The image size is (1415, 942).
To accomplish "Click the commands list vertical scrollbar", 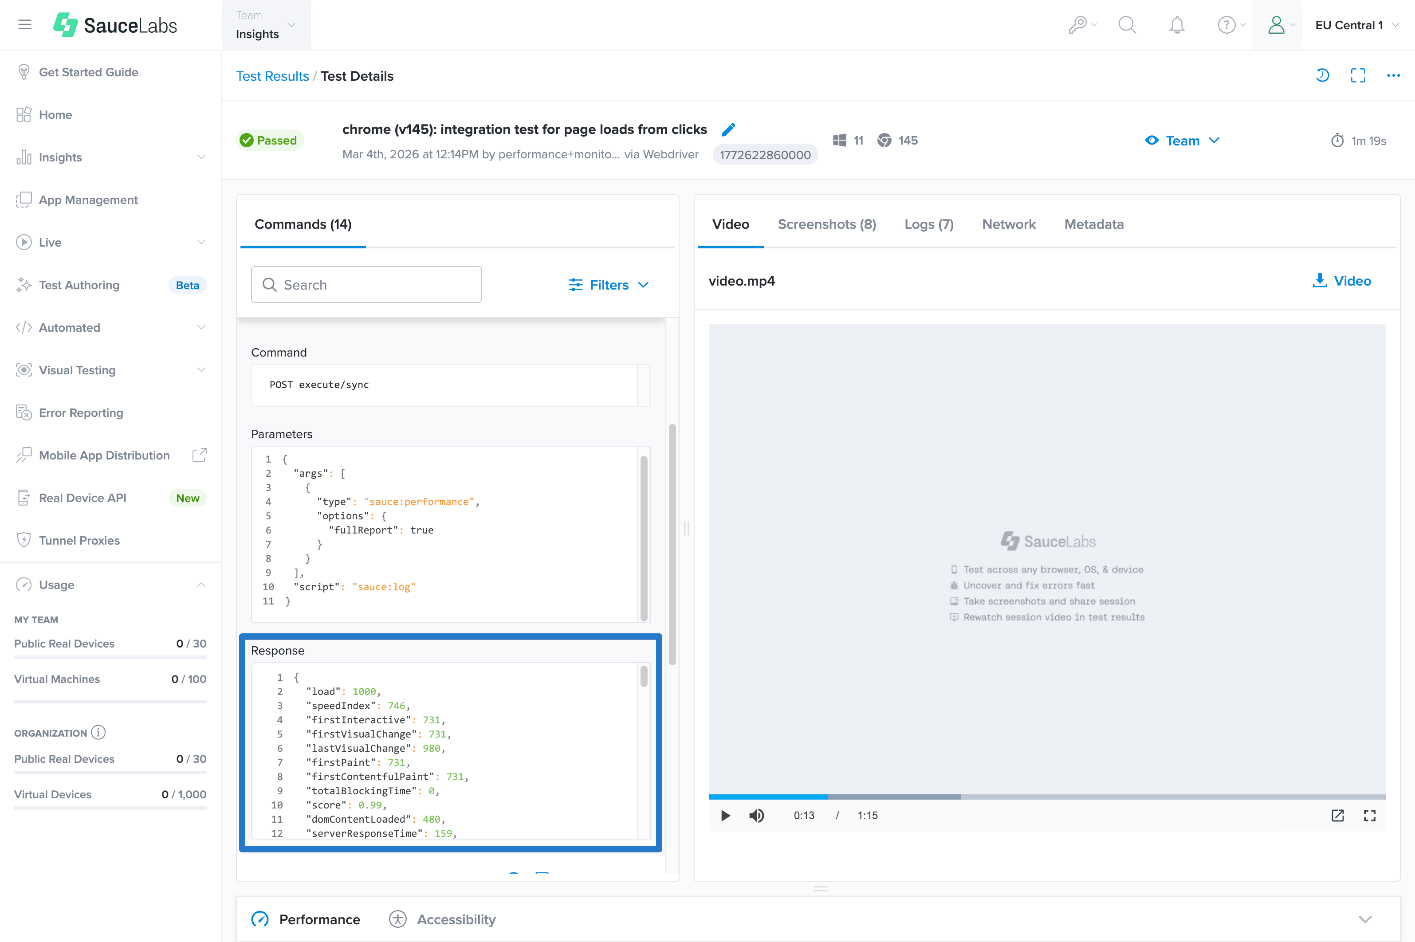I will click(x=672, y=545).
